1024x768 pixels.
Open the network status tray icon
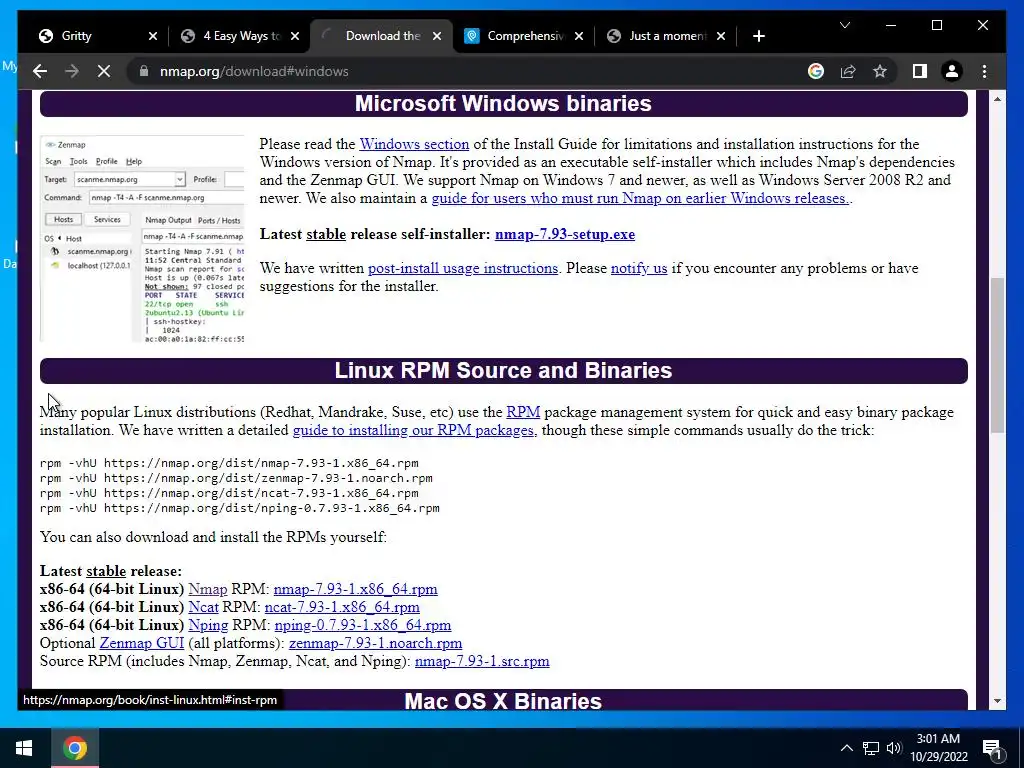(871, 748)
